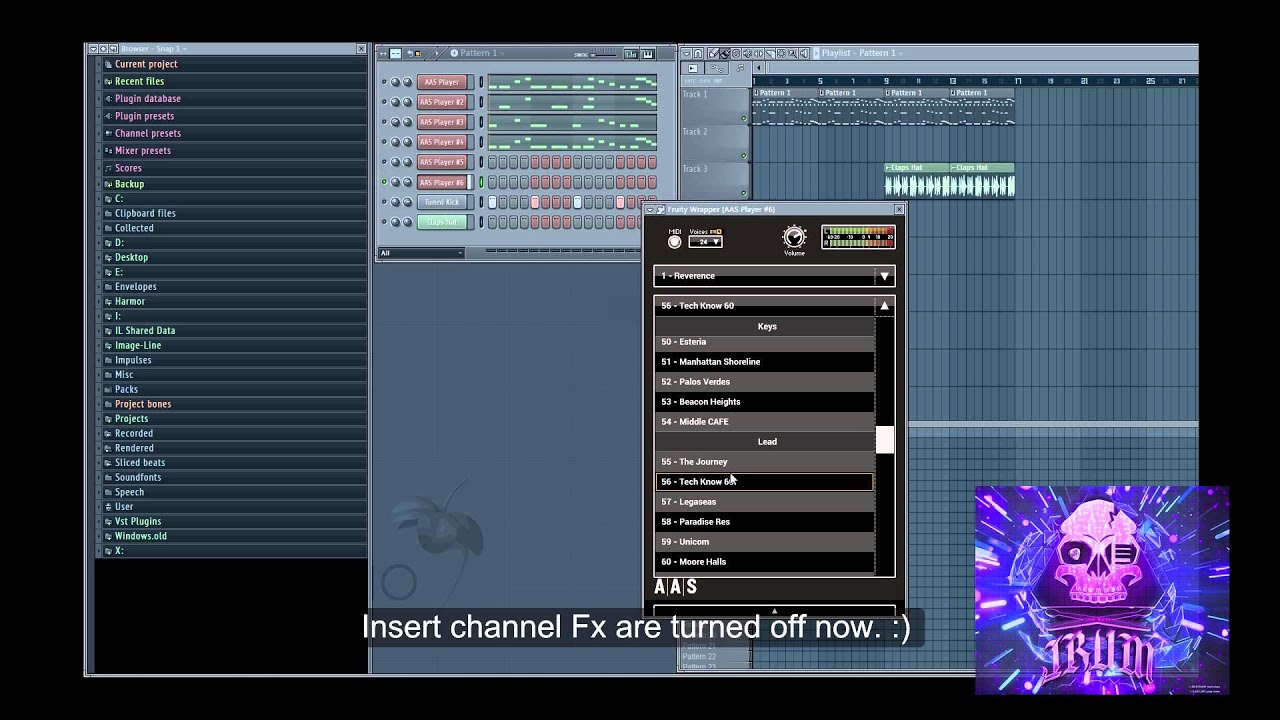Toggle the Tuned Kick mute LED
1280x720 pixels.
[x=384, y=202]
